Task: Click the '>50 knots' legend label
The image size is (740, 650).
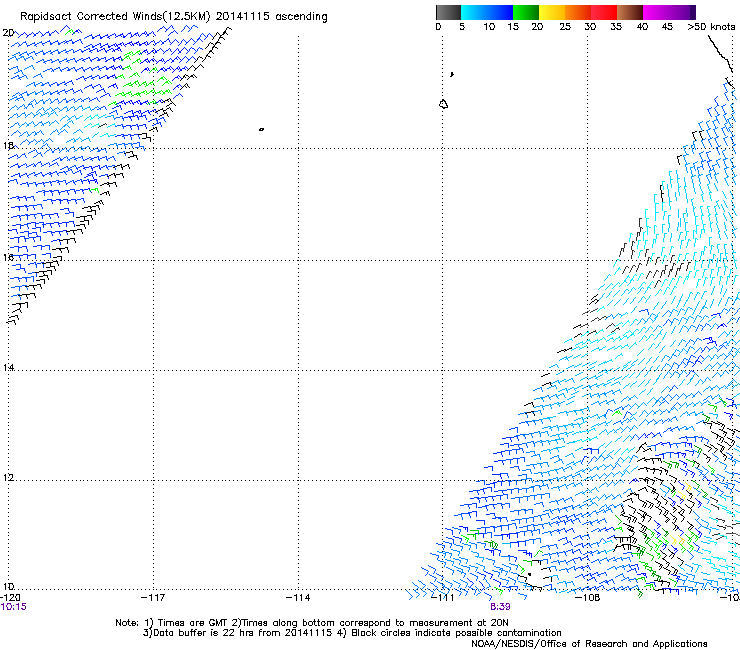Action: point(711,27)
